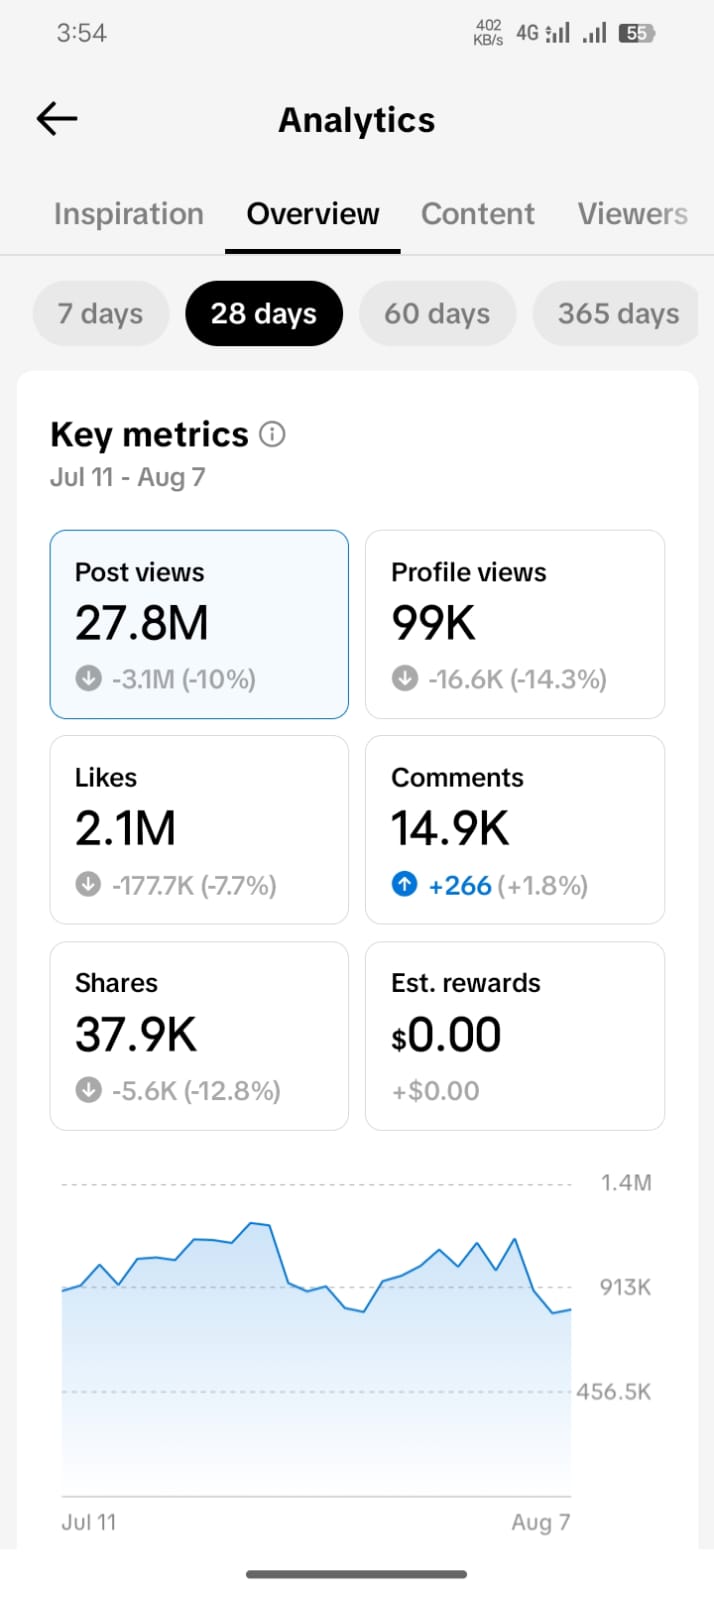This screenshot has height=1599, width=714.
Task: Select the Est. rewards metric card
Action: pos(515,1036)
